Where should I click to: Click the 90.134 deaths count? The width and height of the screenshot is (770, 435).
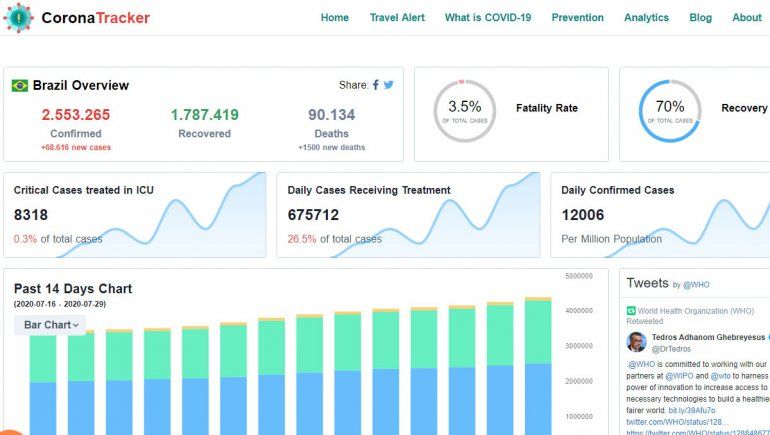click(331, 115)
